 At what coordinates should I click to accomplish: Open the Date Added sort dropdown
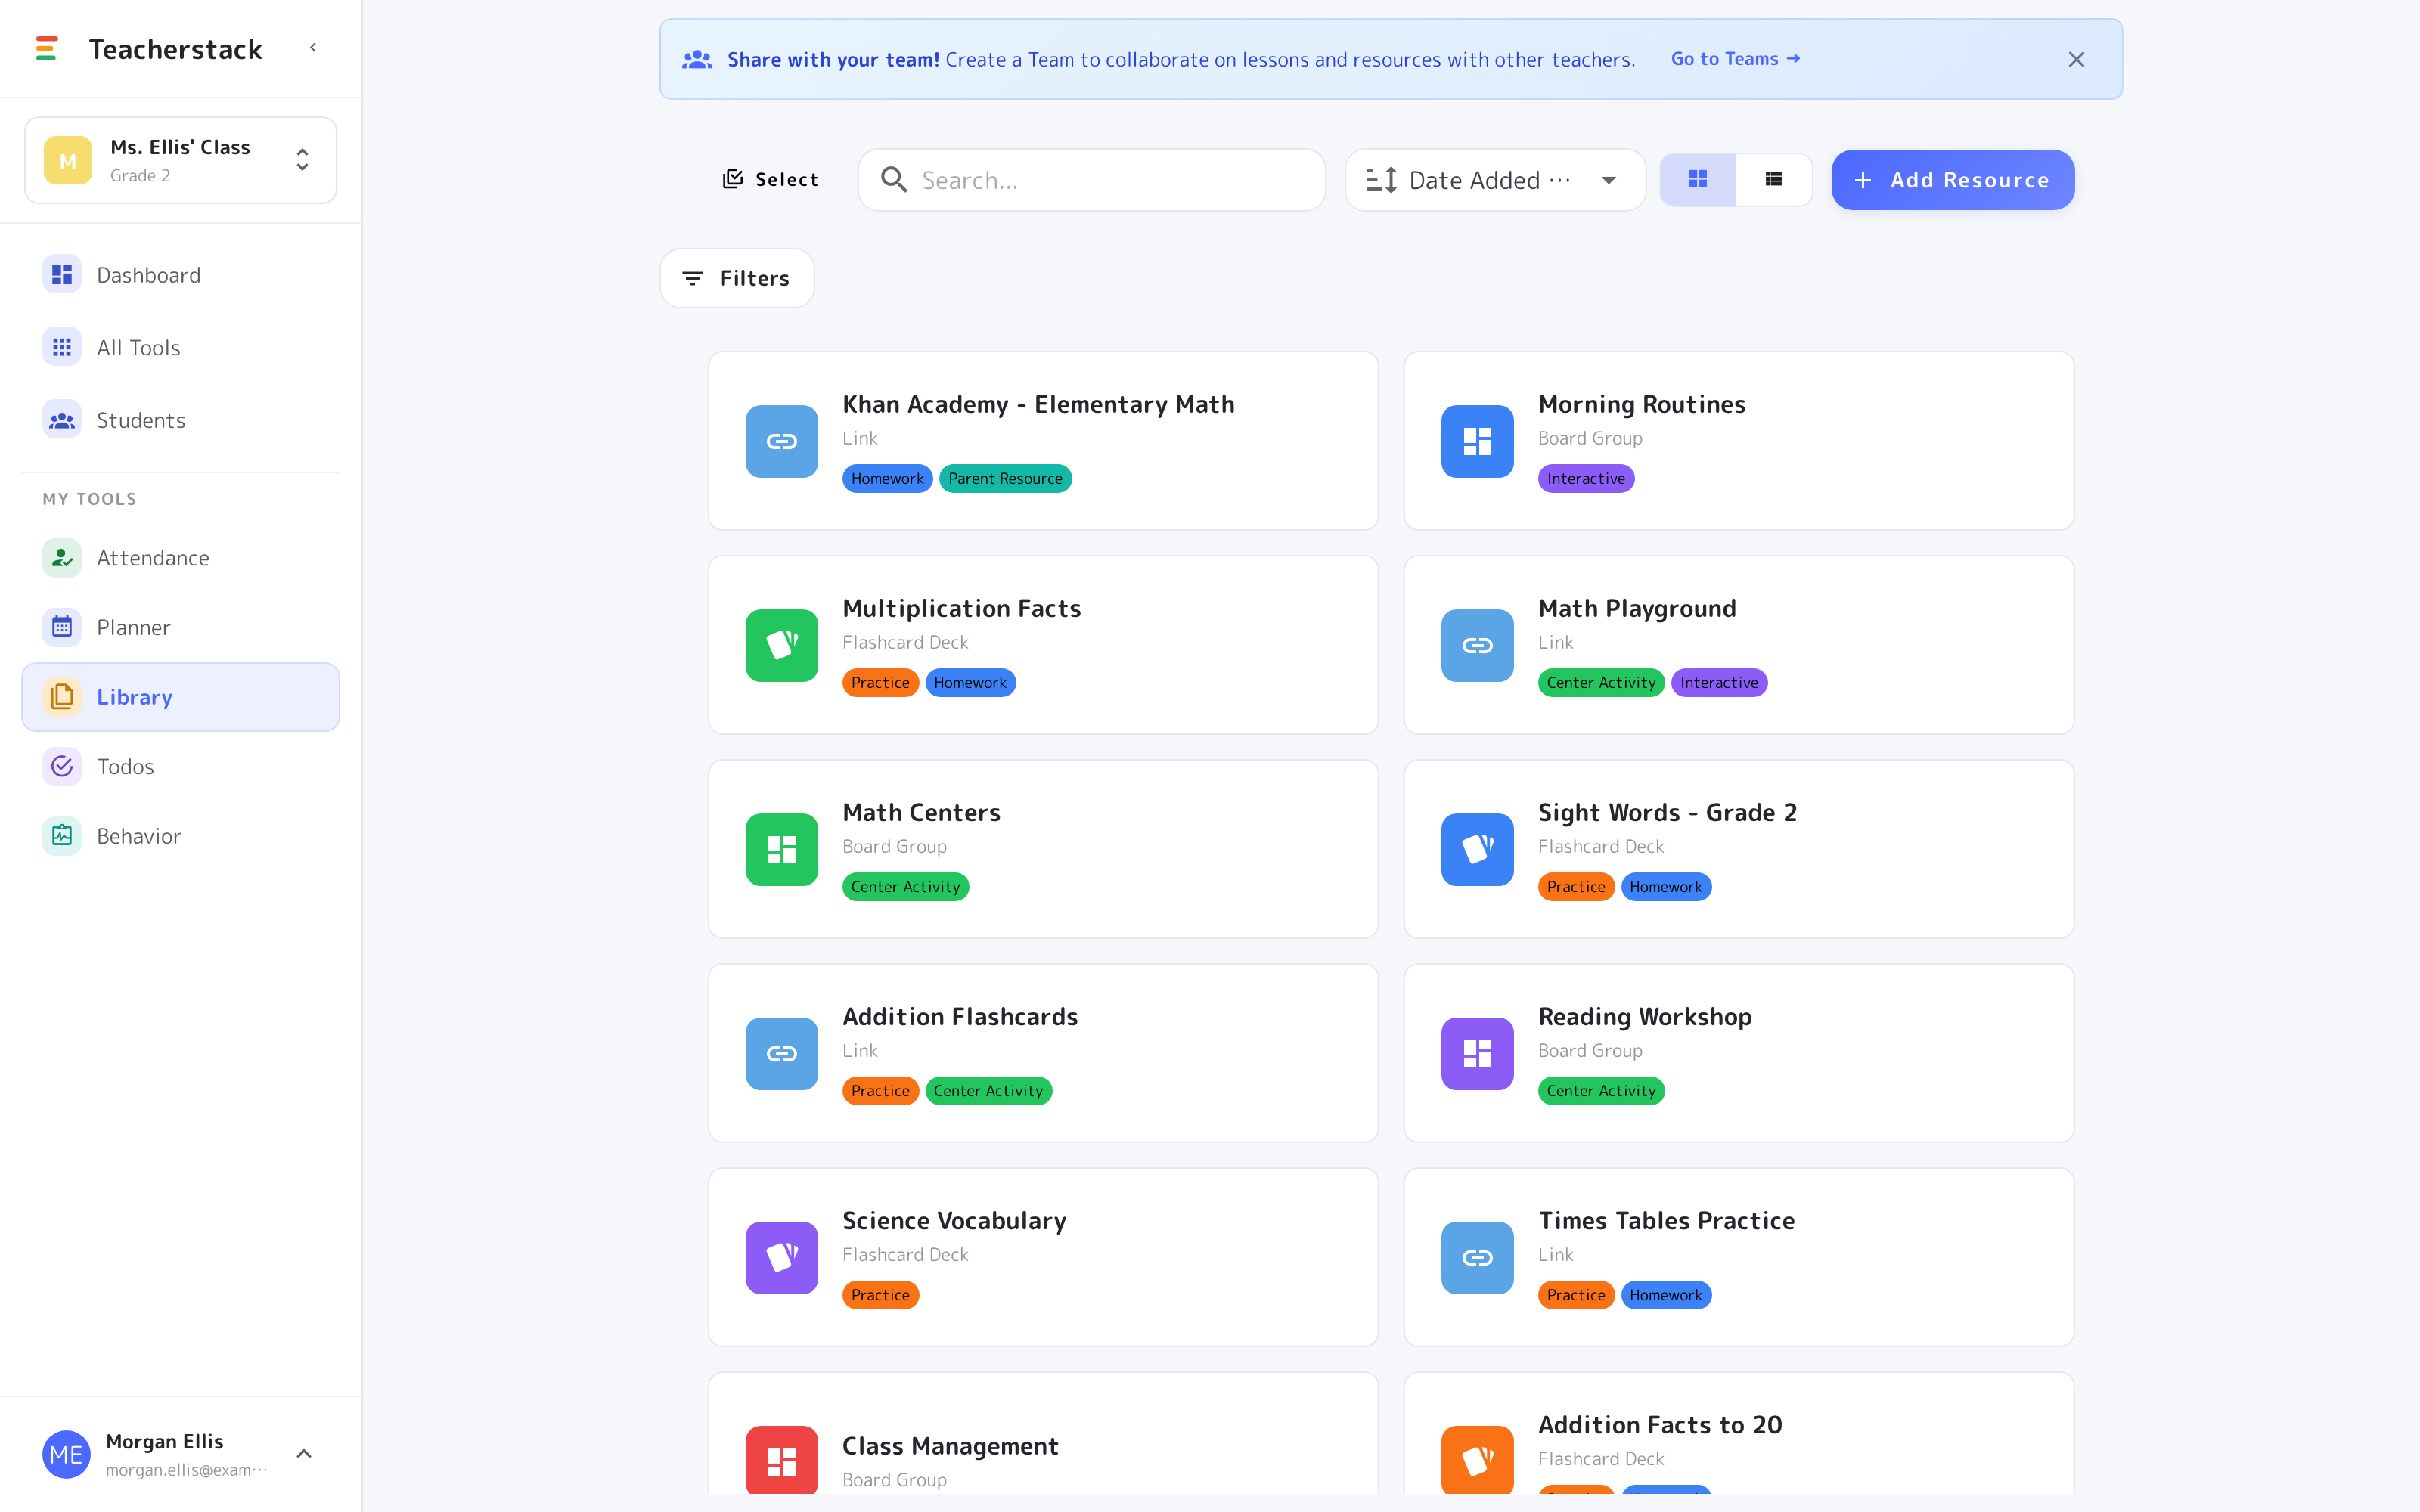tap(1495, 180)
